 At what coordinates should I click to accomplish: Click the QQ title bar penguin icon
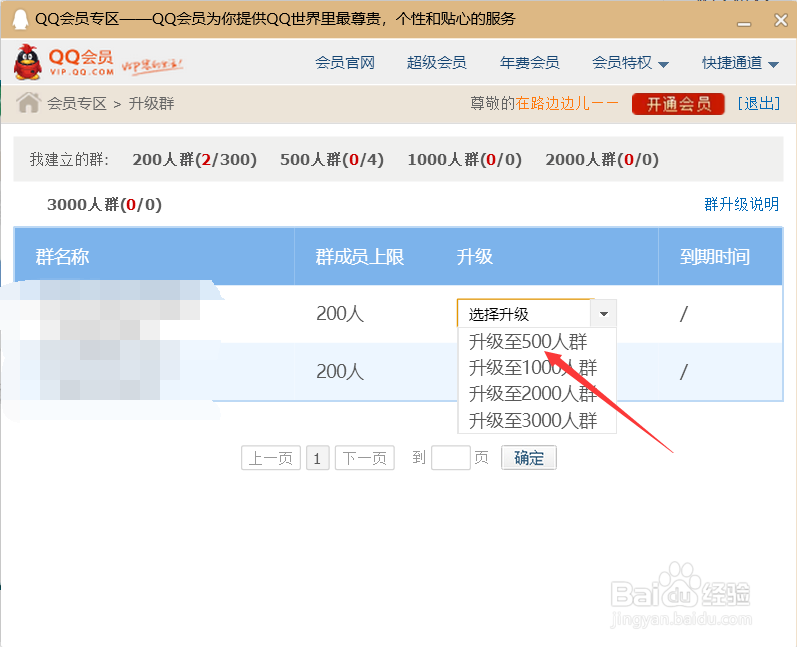(x=20, y=19)
